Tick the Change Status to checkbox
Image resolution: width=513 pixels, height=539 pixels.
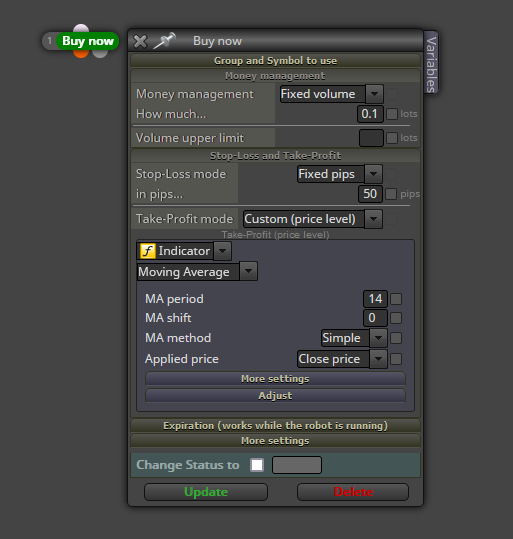[x=257, y=465]
